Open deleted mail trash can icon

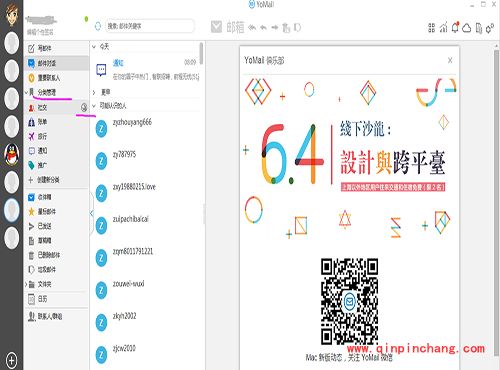click(x=31, y=255)
